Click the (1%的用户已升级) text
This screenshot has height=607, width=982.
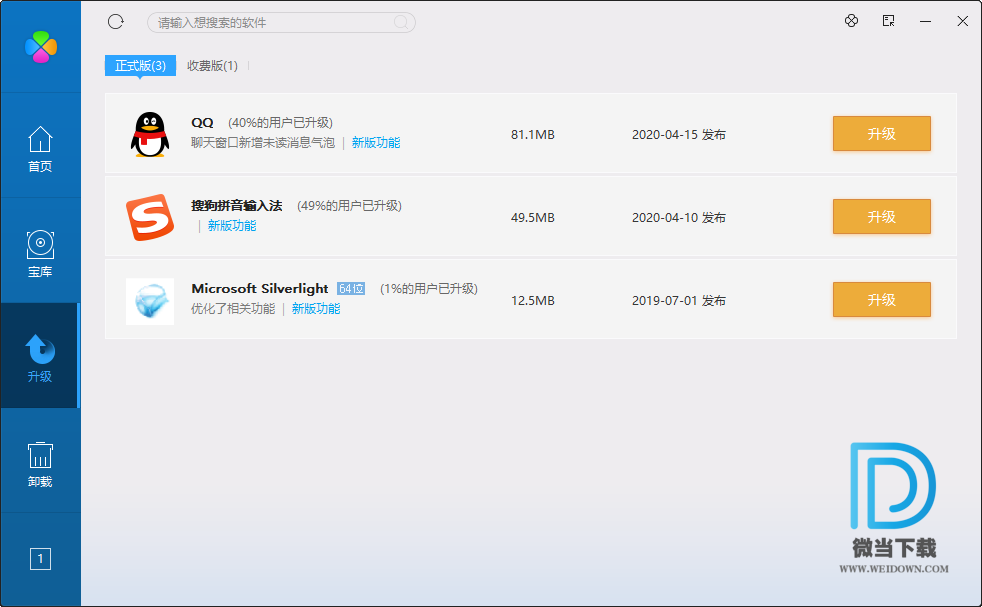pyautogui.click(x=429, y=289)
